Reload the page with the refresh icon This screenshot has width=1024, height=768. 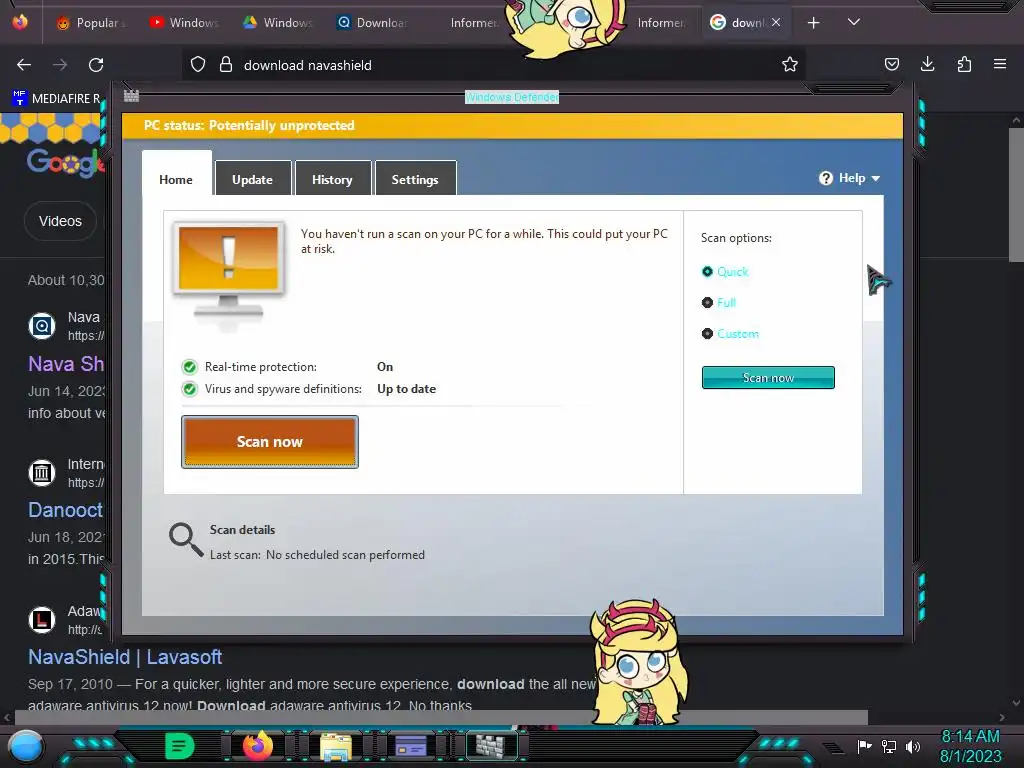click(96, 65)
